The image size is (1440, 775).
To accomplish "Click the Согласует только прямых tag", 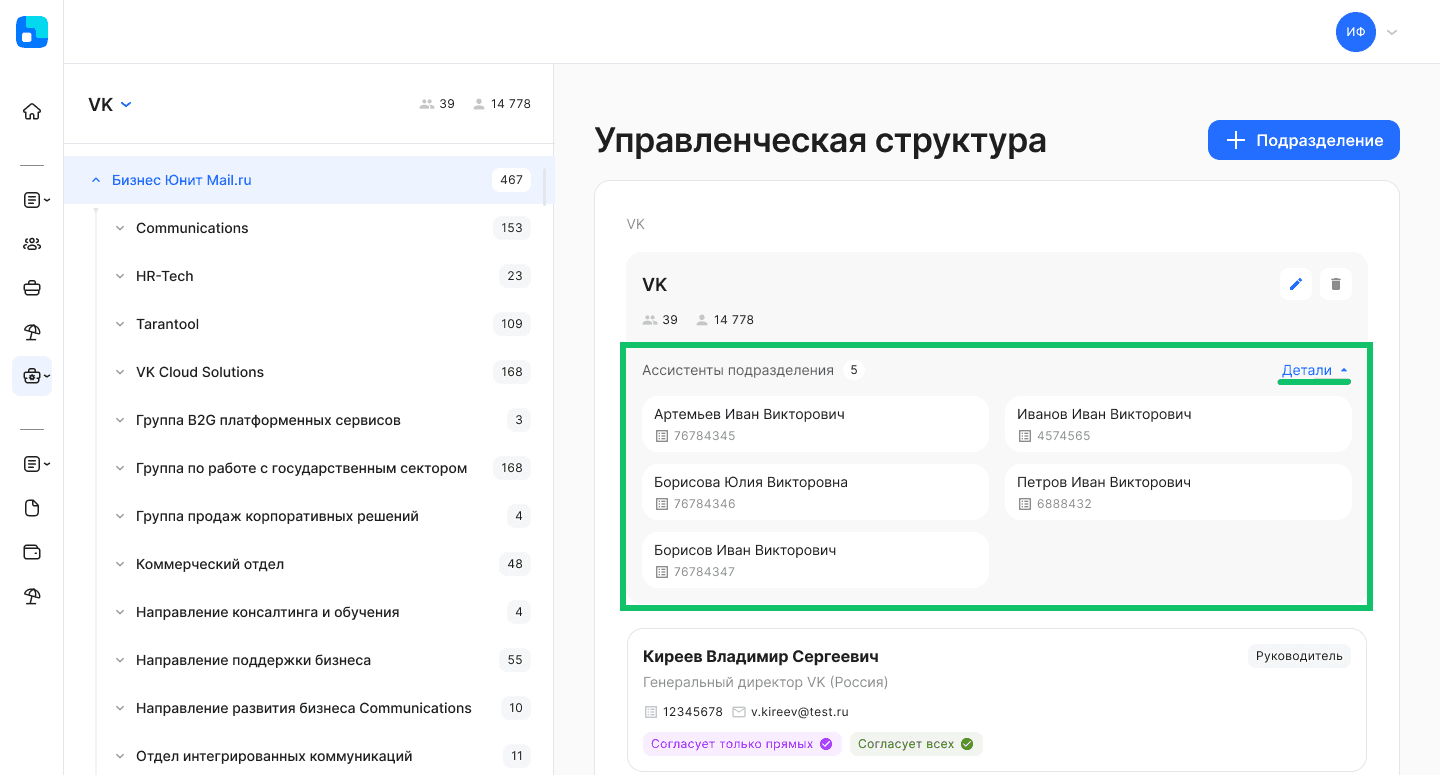I will [741, 744].
